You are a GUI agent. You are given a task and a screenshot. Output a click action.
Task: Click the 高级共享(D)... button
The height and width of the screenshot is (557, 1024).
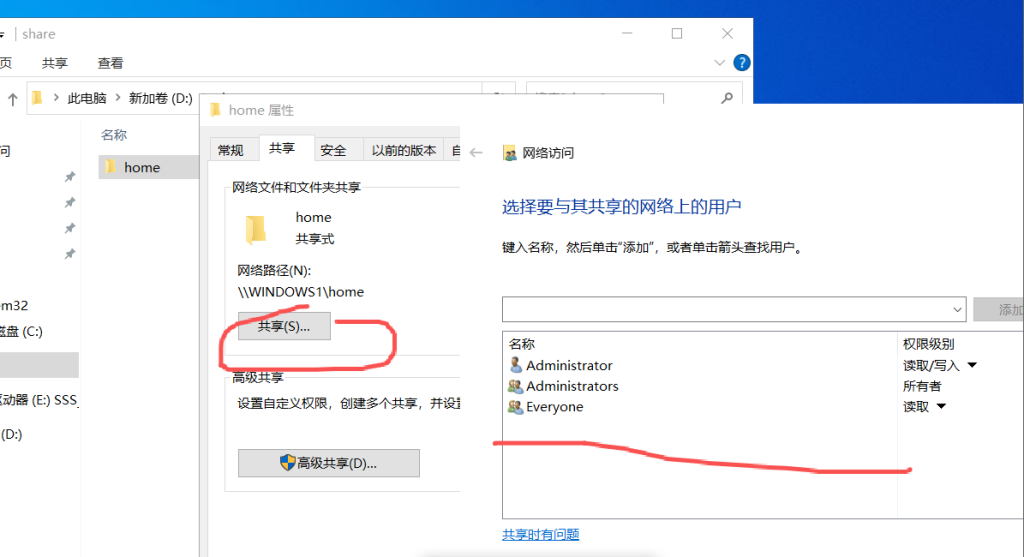[328, 463]
